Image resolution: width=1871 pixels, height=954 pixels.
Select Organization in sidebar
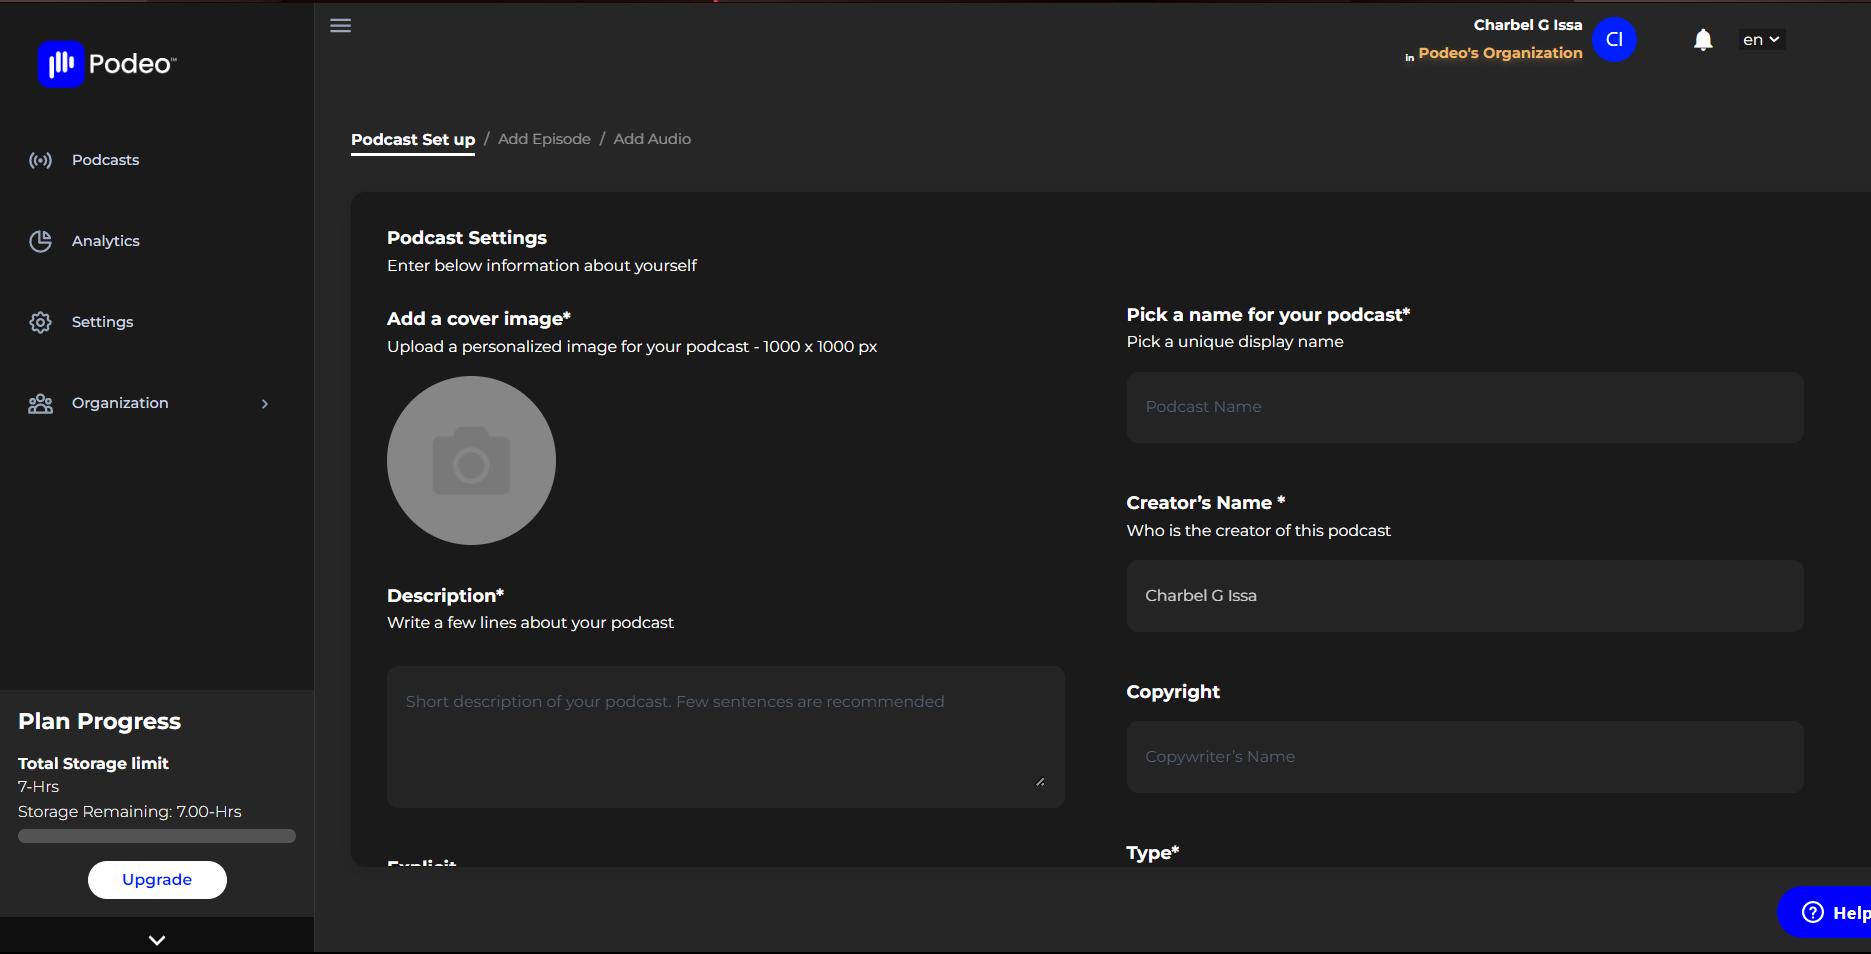tap(120, 403)
